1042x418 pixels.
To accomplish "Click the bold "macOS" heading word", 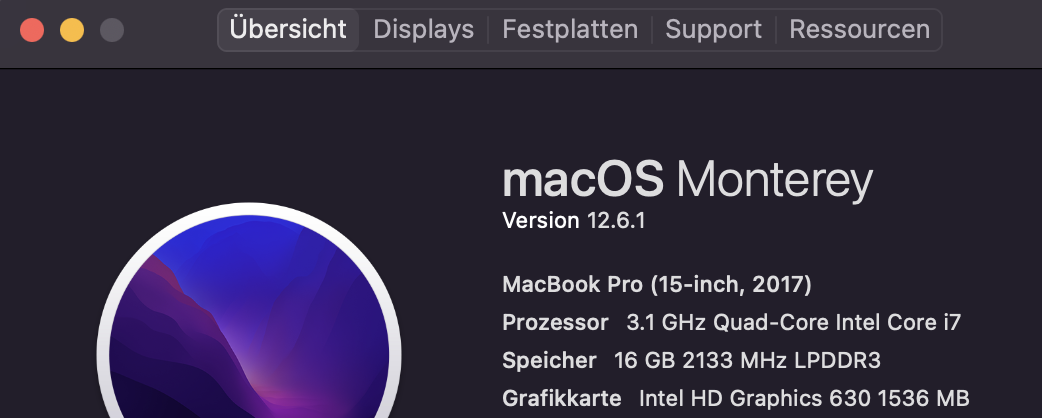I will pyautogui.click(x=582, y=181).
